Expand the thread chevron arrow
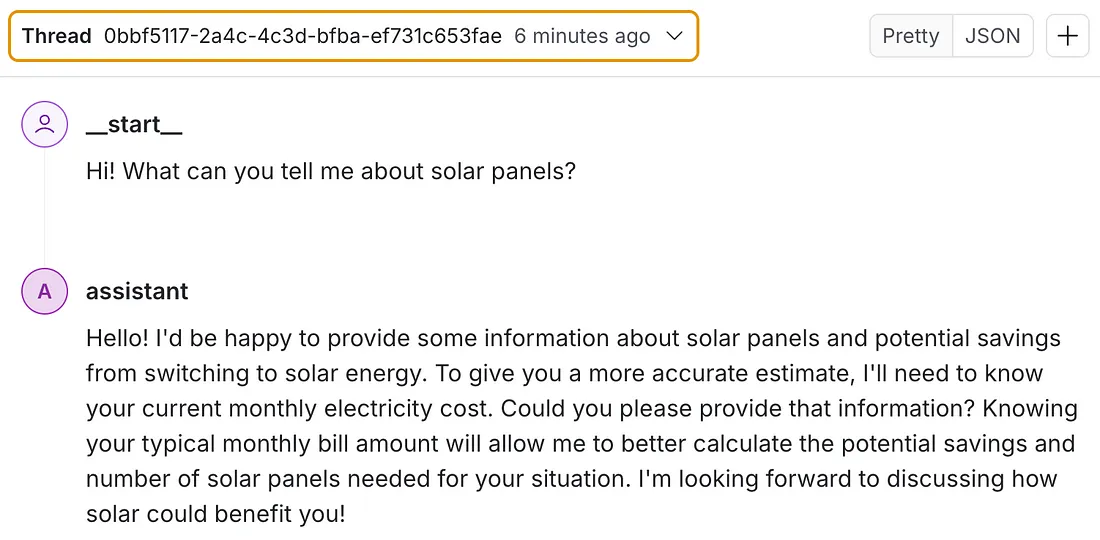This screenshot has height=540, width=1100. 674,36
